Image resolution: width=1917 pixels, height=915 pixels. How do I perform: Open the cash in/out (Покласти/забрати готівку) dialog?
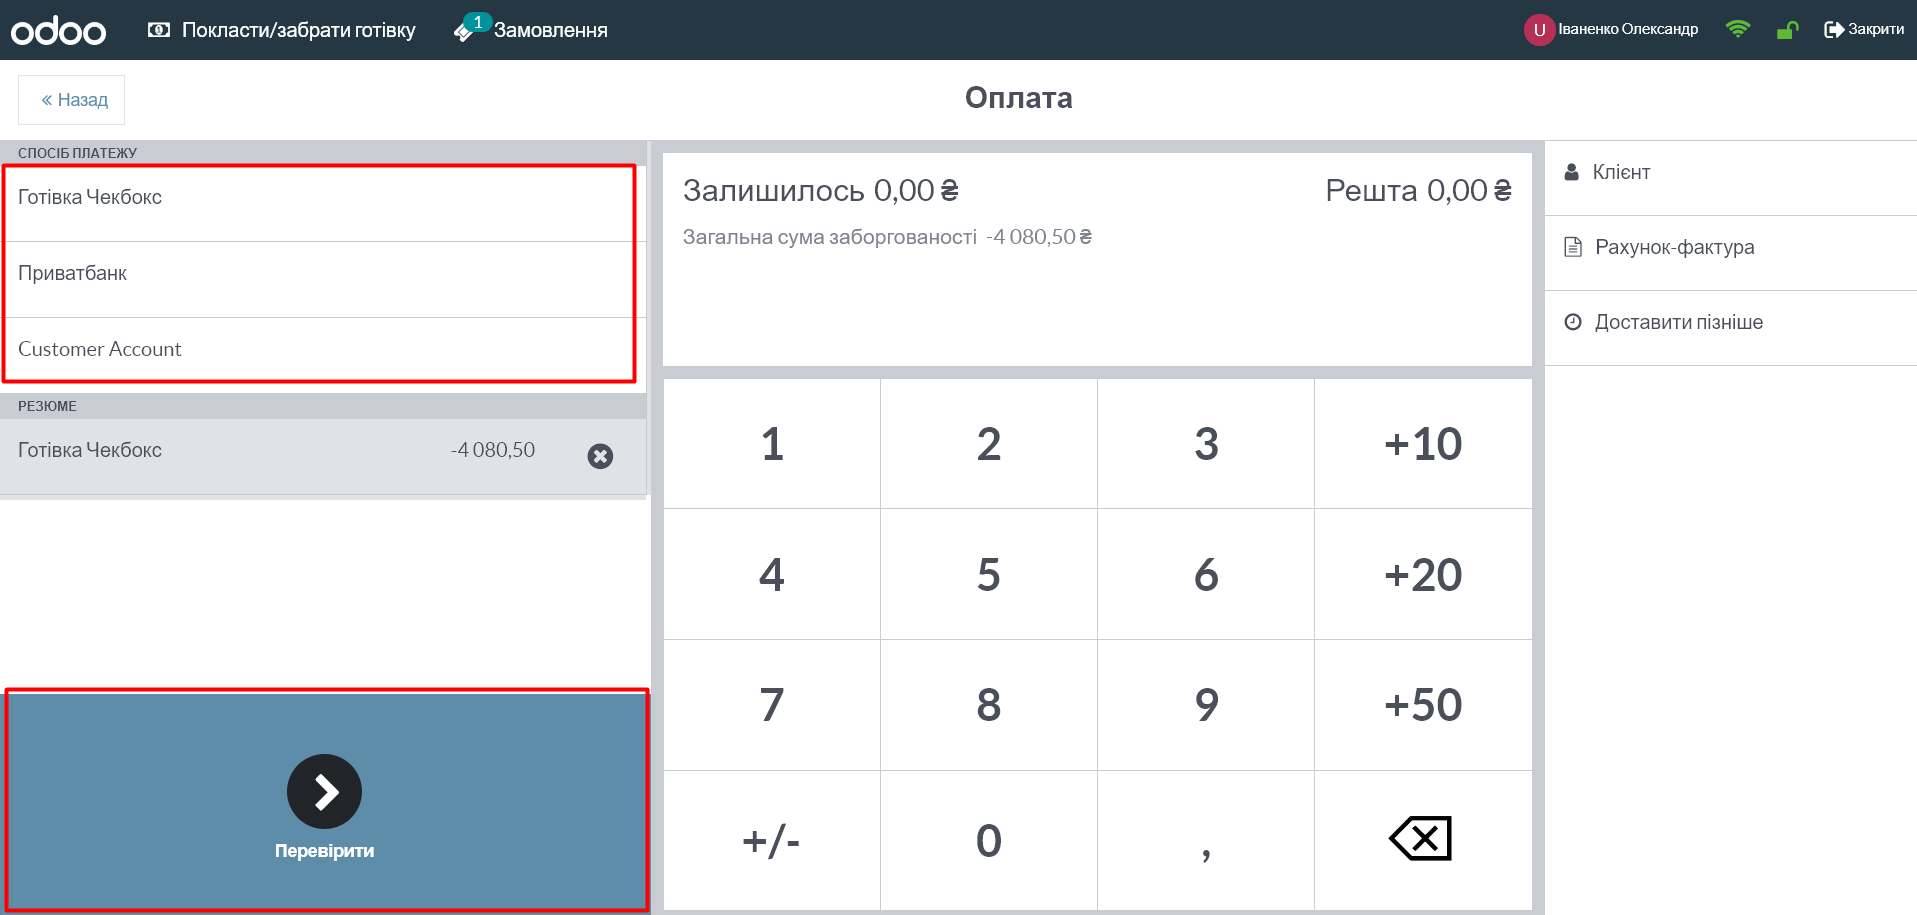[282, 30]
